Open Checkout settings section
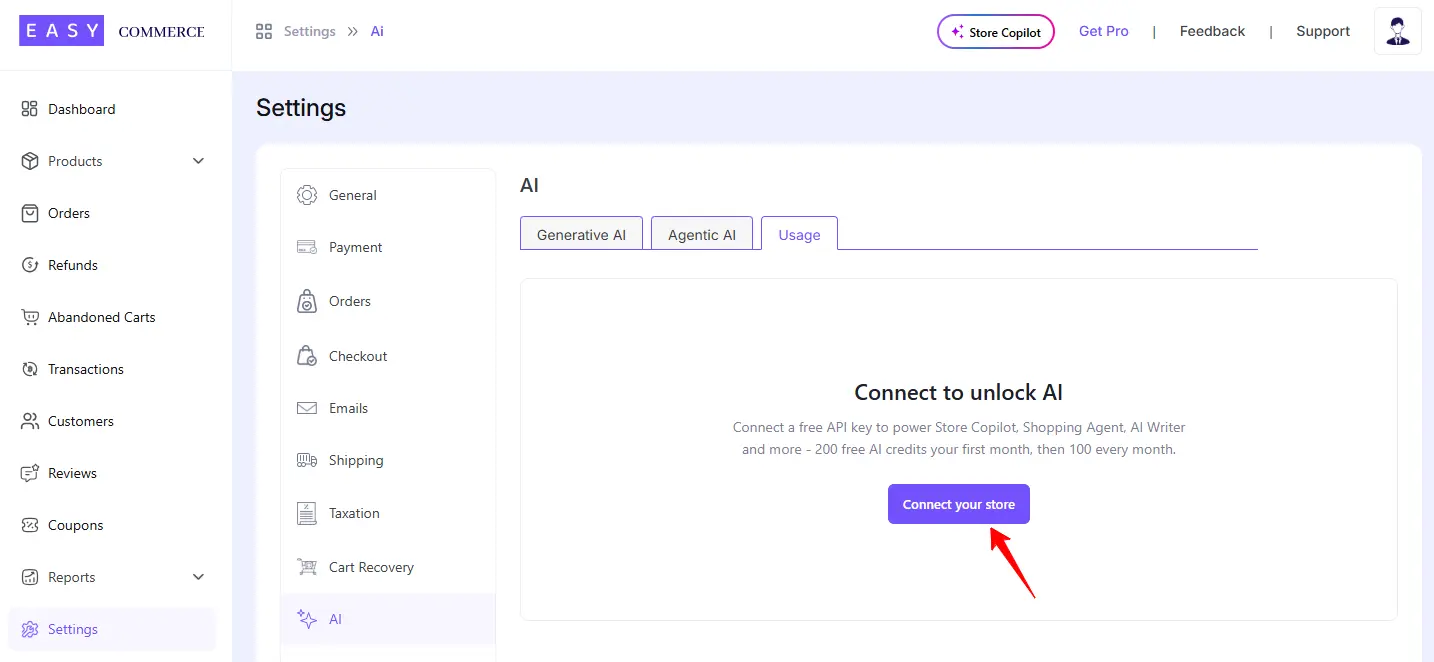 click(388, 356)
